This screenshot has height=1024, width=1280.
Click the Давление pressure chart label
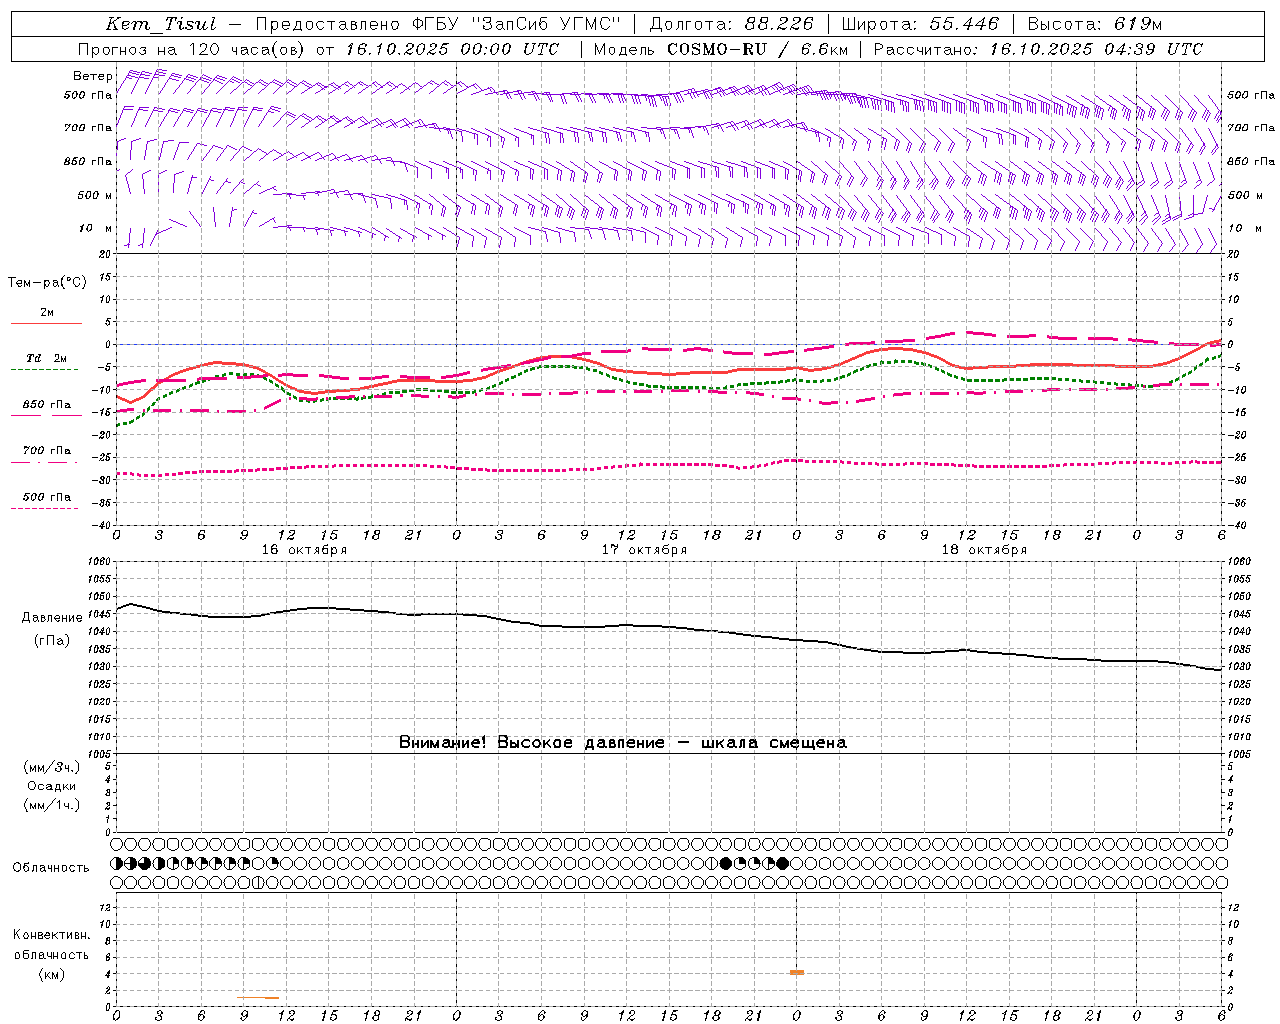click(x=52, y=618)
